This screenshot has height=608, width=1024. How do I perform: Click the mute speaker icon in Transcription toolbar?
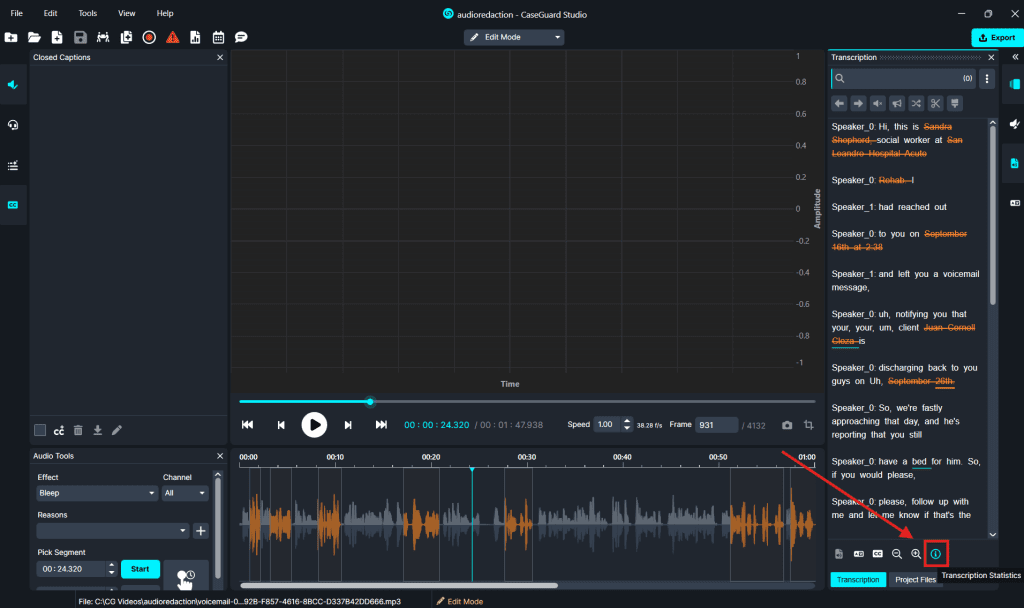(x=877, y=103)
